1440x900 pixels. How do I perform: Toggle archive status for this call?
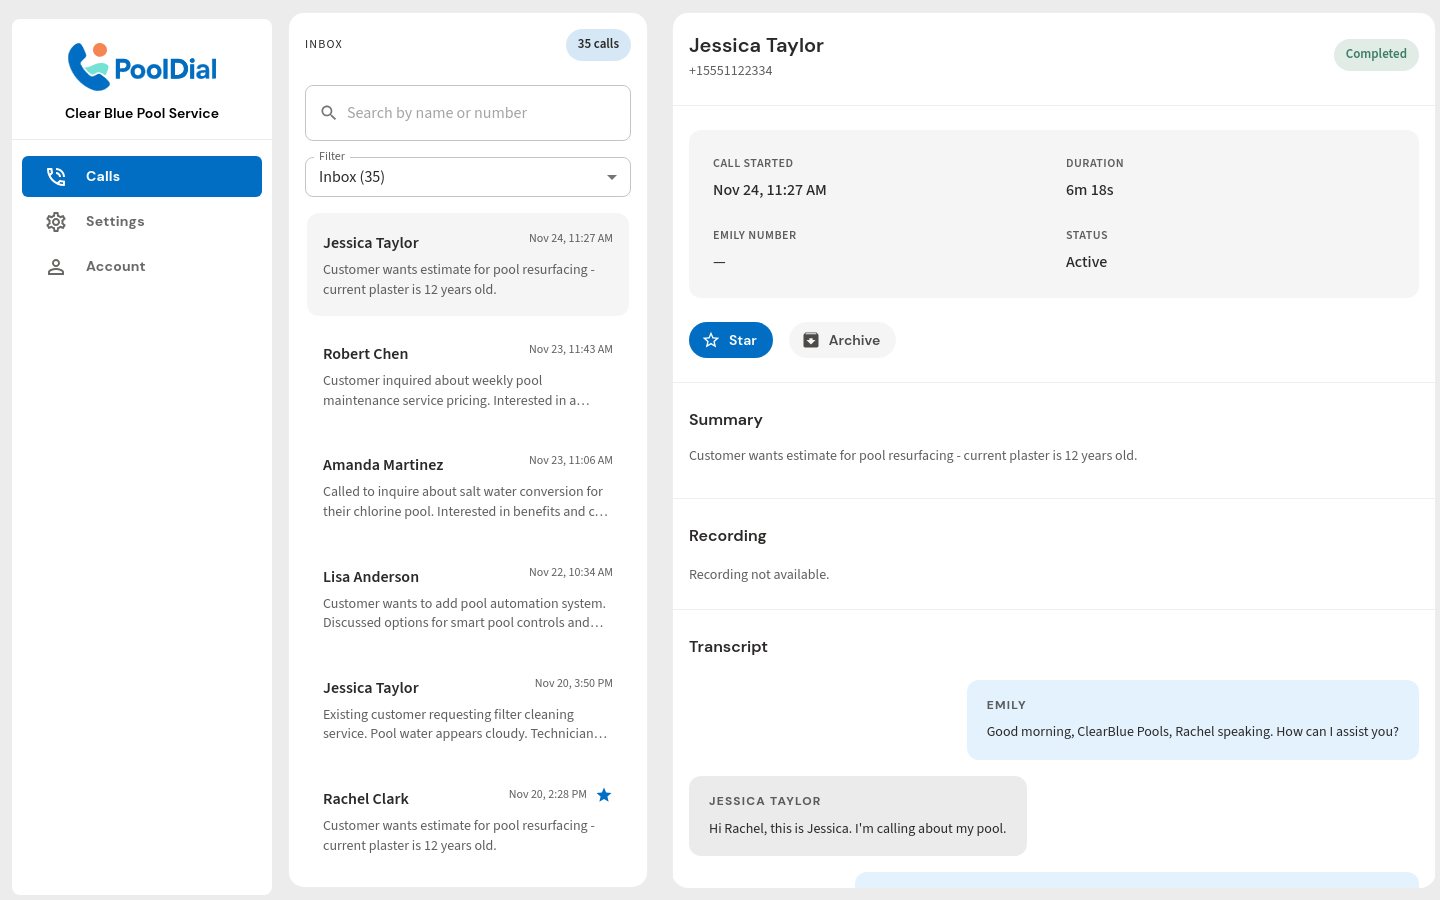click(842, 340)
